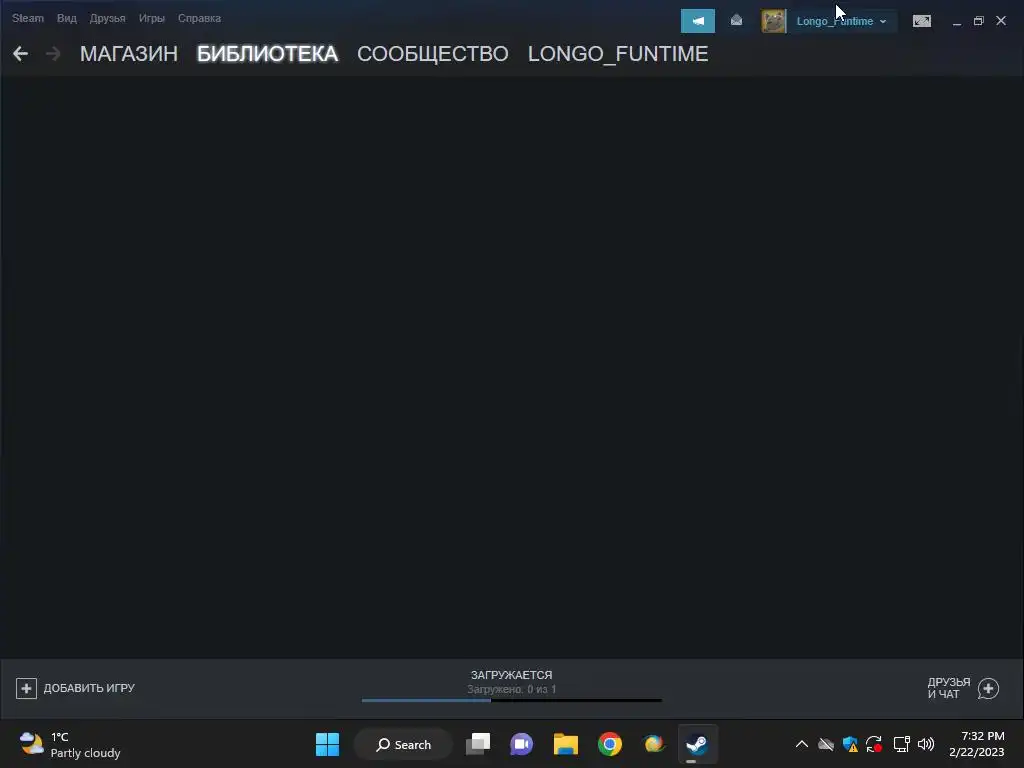Go forward with the right arrow
Image resolution: width=1024 pixels, height=768 pixels.
tap(53, 54)
